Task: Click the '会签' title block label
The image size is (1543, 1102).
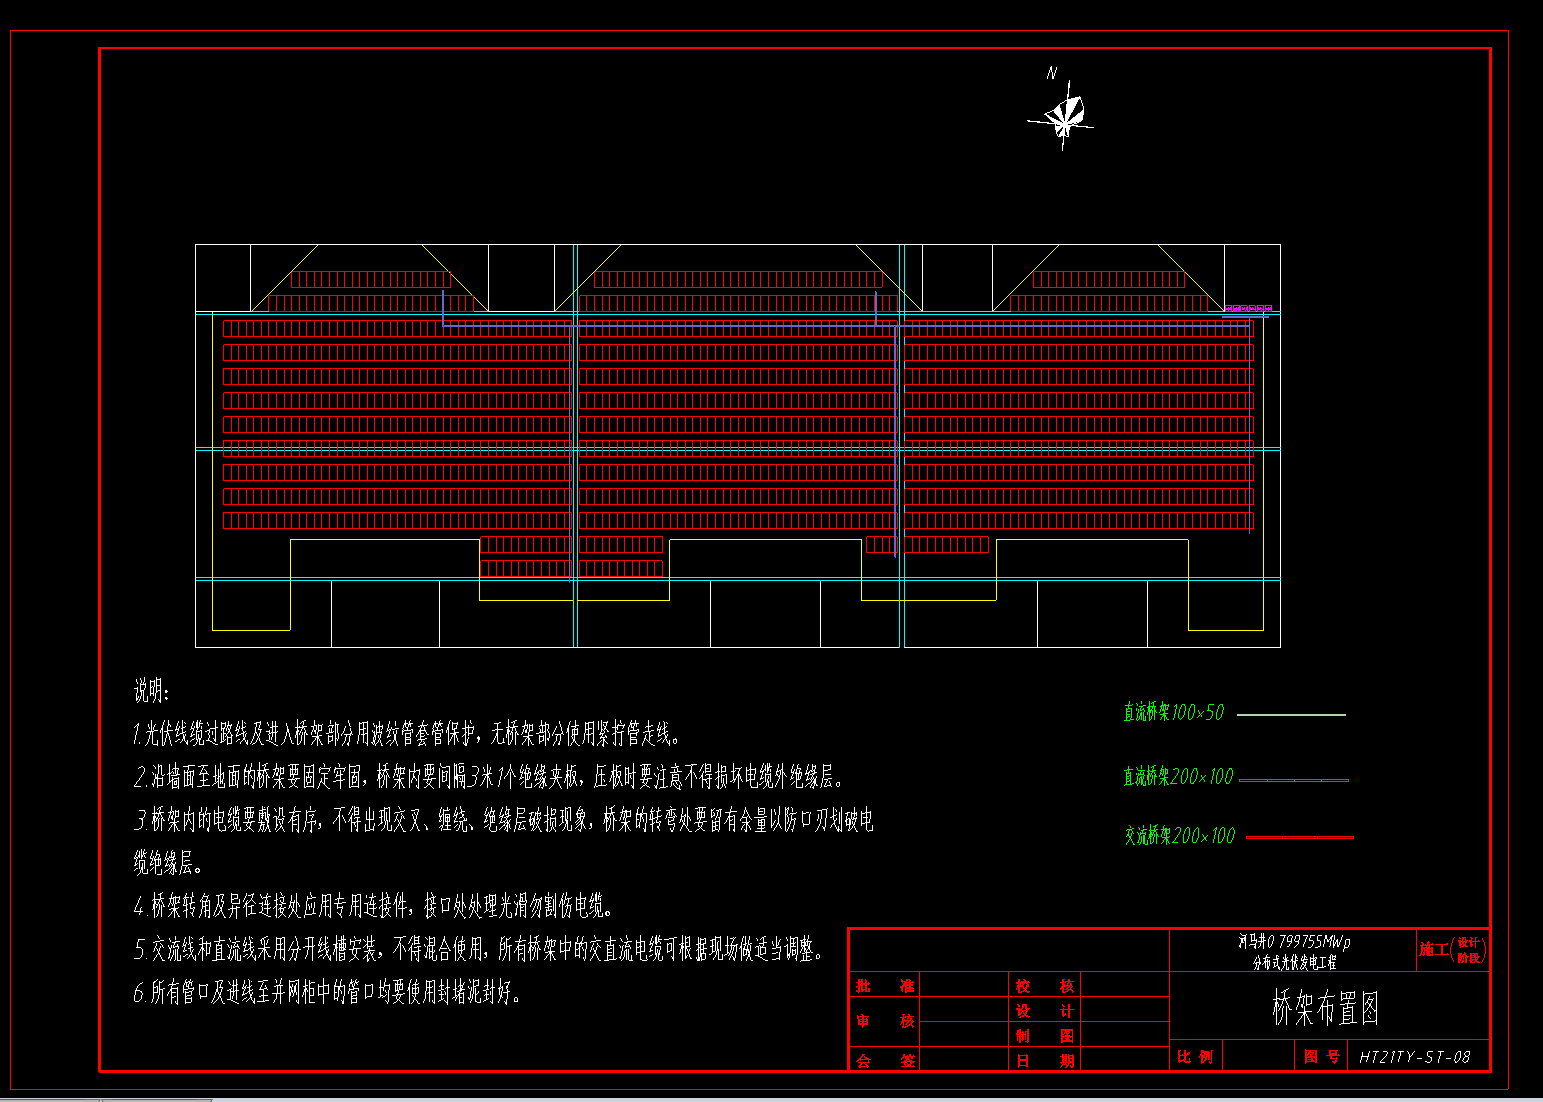Action: [885, 1061]
